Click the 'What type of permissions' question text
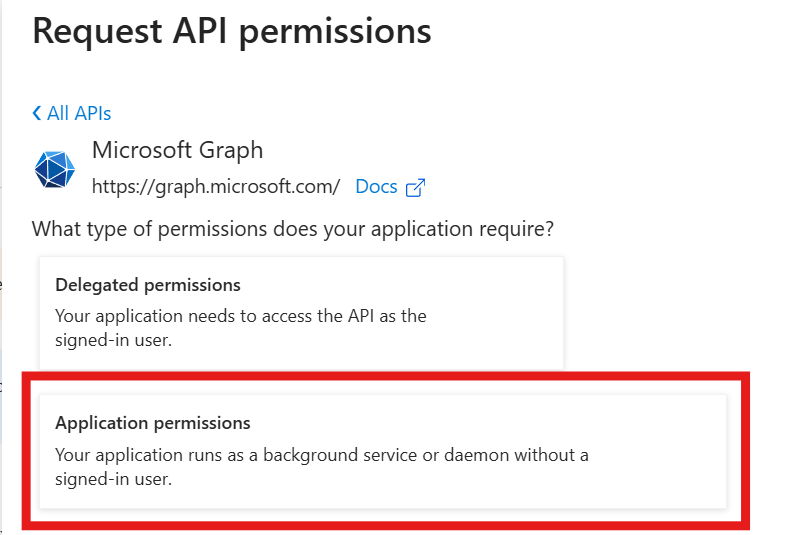Image resolution: width=790 pixels, height=535 pixels. tap(293, 229)
